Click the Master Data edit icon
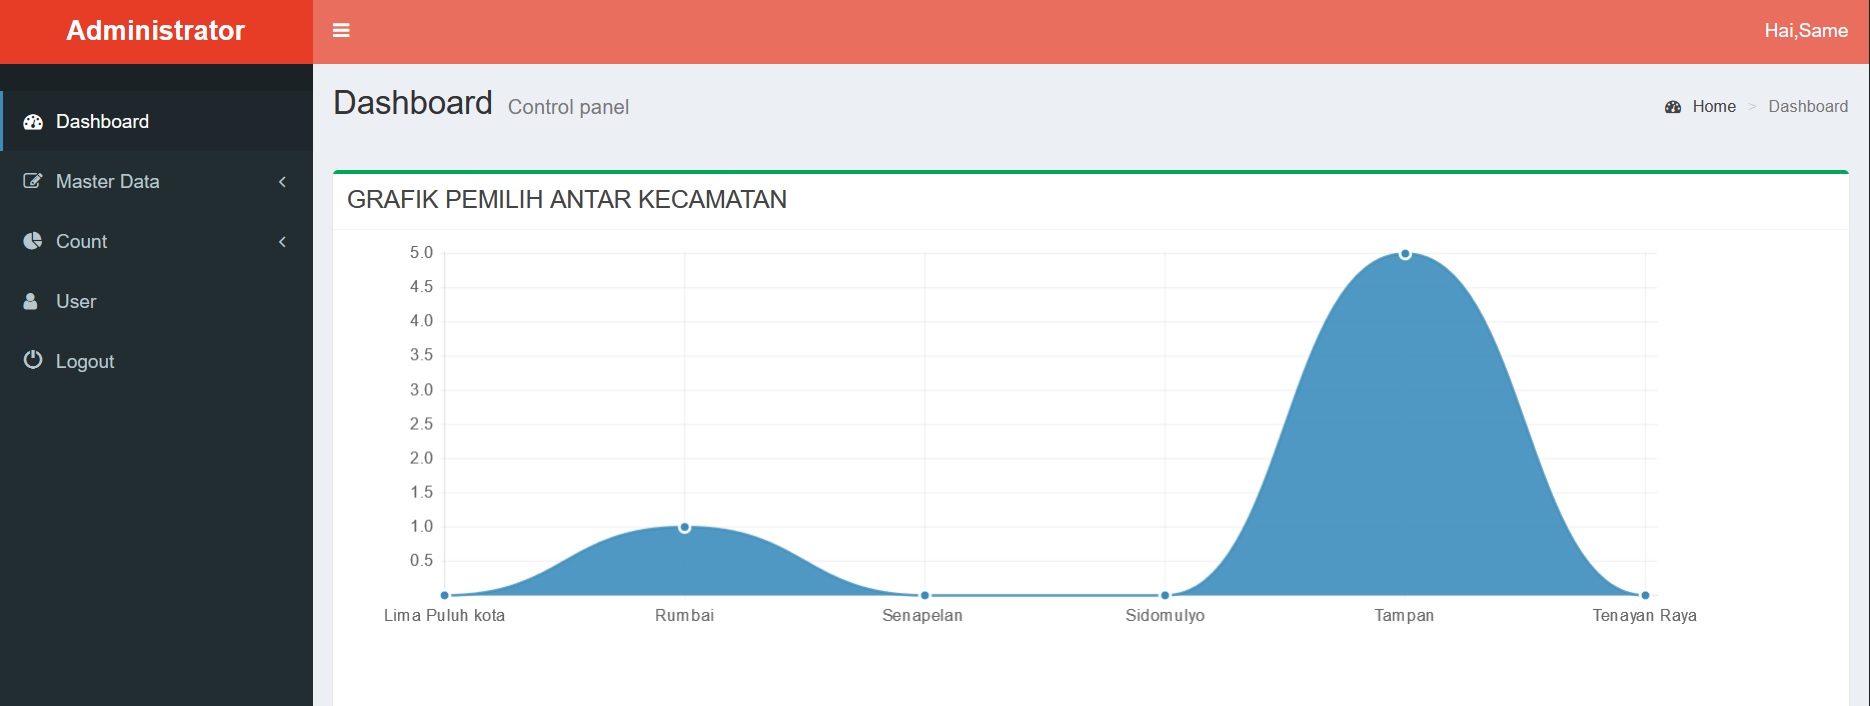 coord(33,181)
